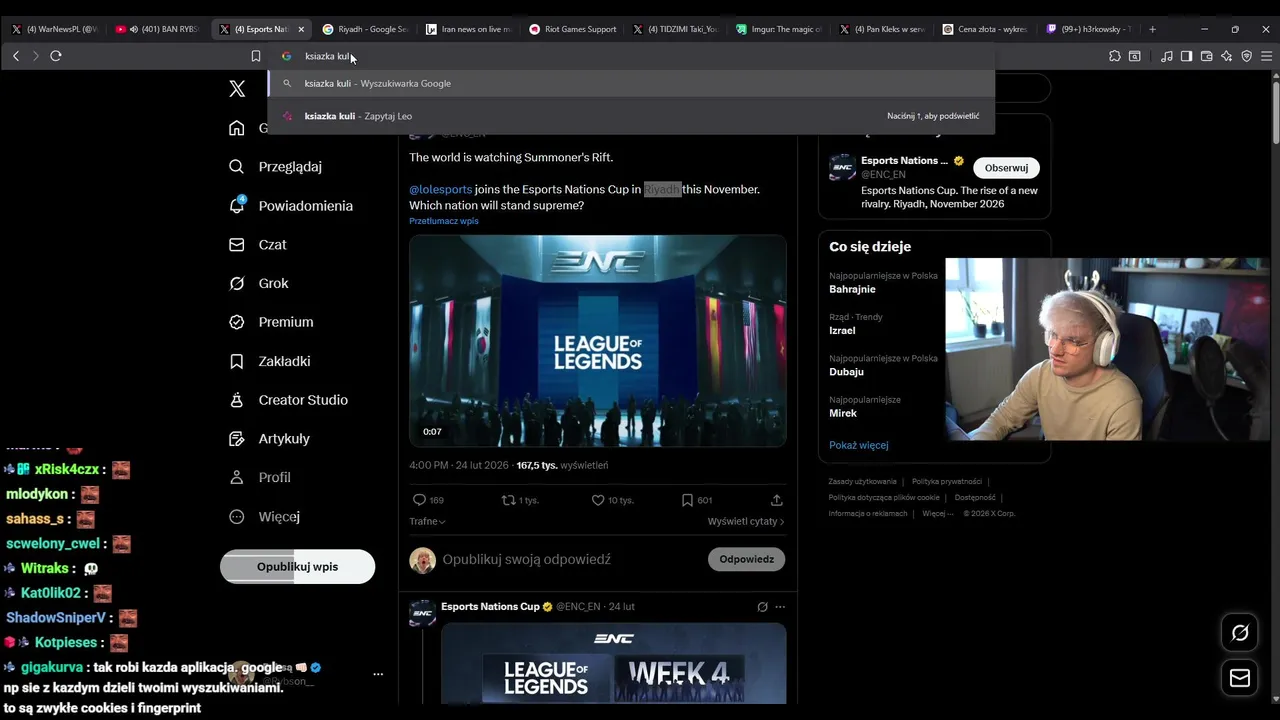1280x720 pixels.
Task: Open Profil in the X sidebar
Action: click(x=260, y=478)
